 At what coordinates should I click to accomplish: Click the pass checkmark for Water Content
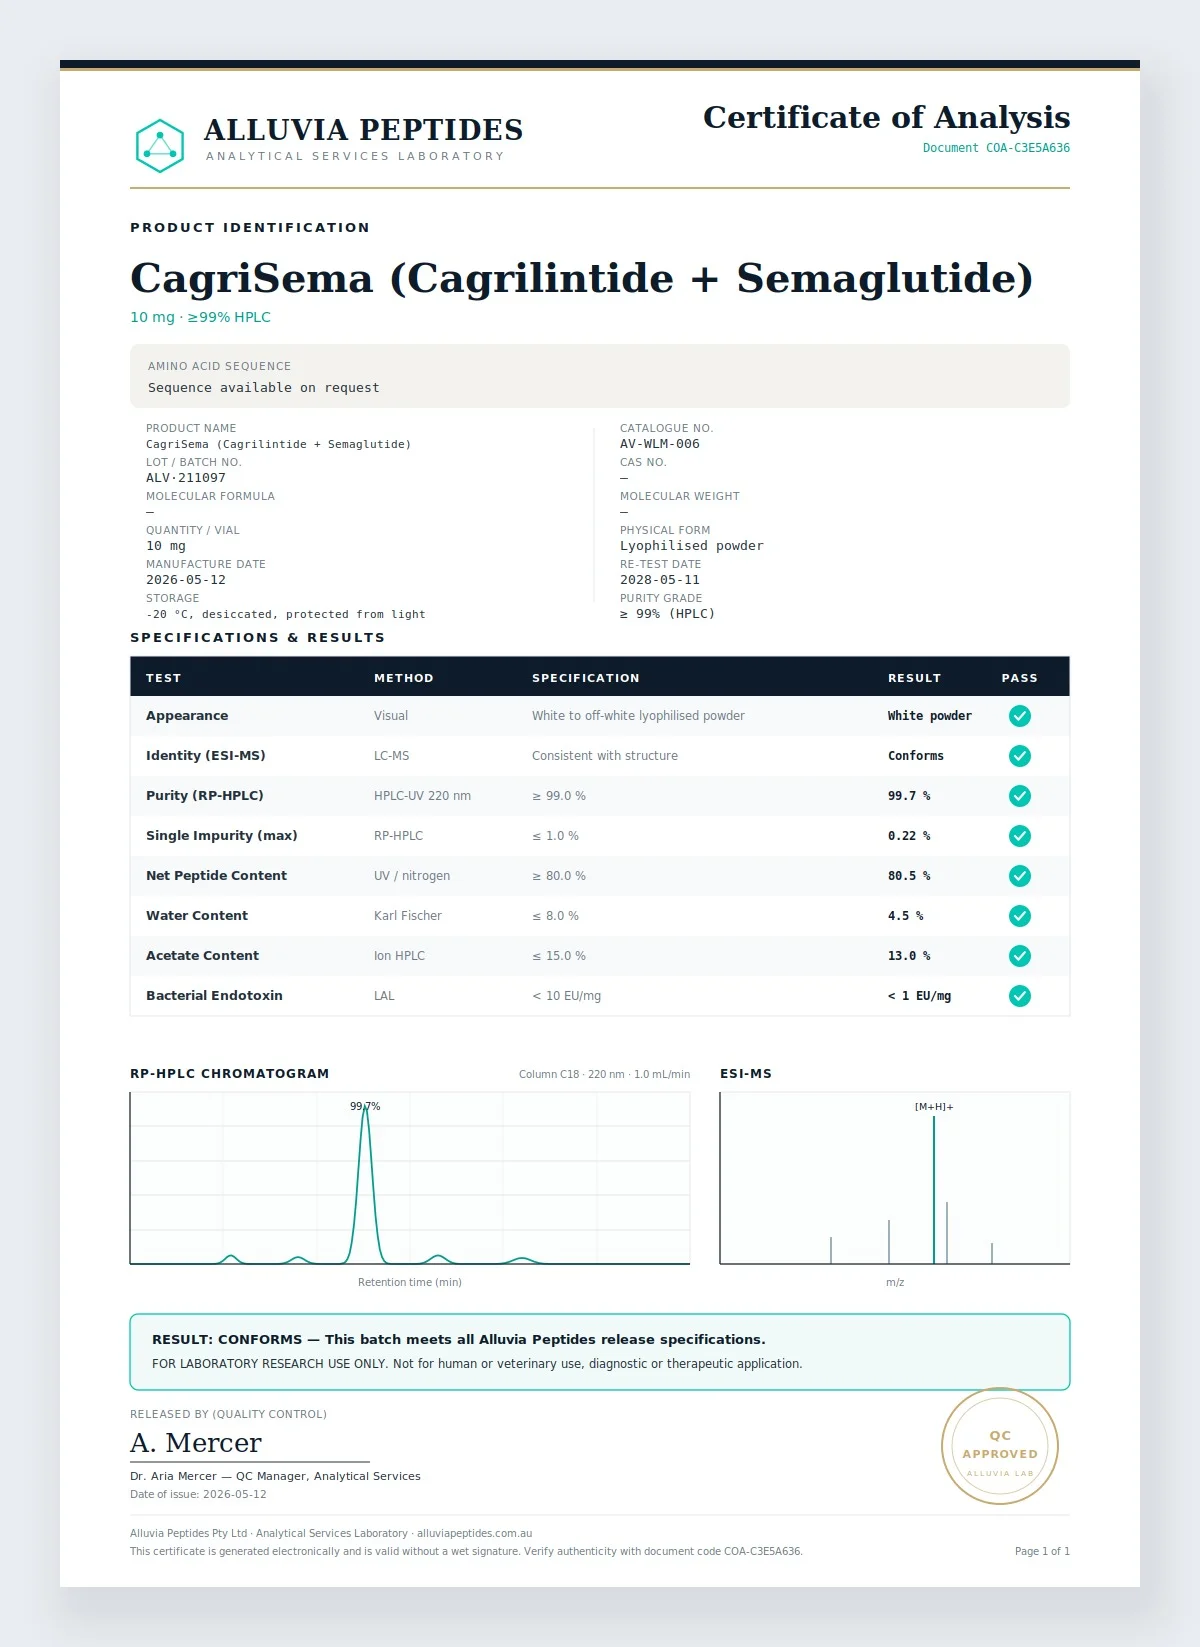(1020, 916)
